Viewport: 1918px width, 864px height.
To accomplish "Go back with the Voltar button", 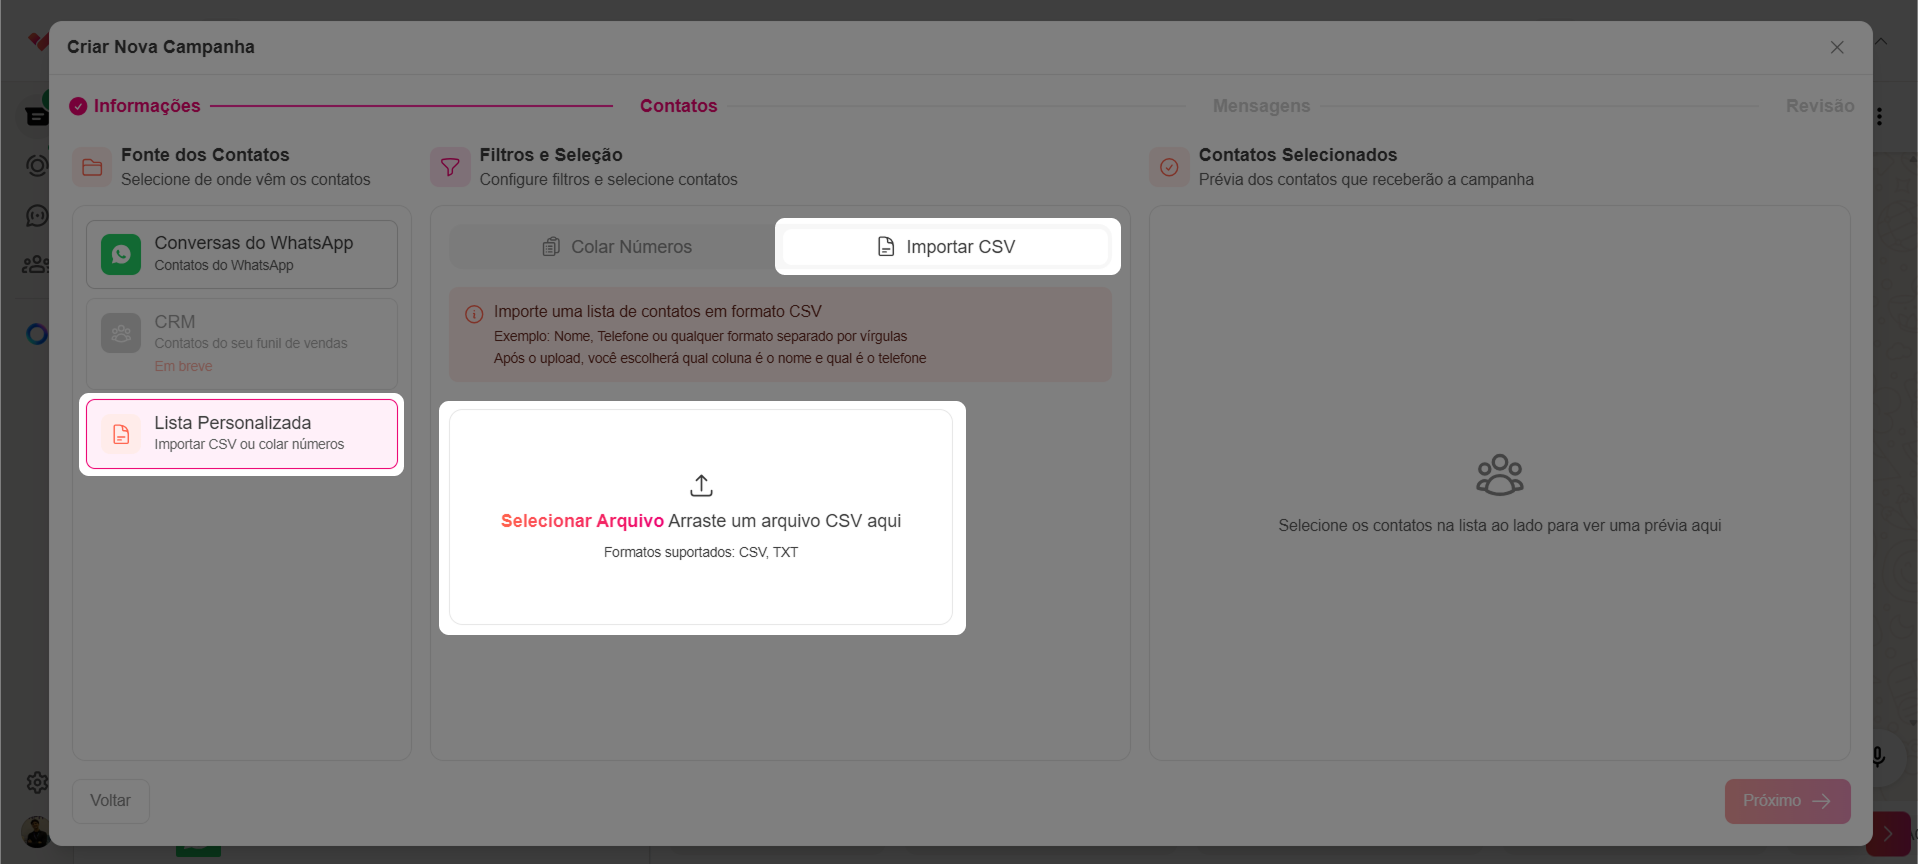I will point(111,801).
